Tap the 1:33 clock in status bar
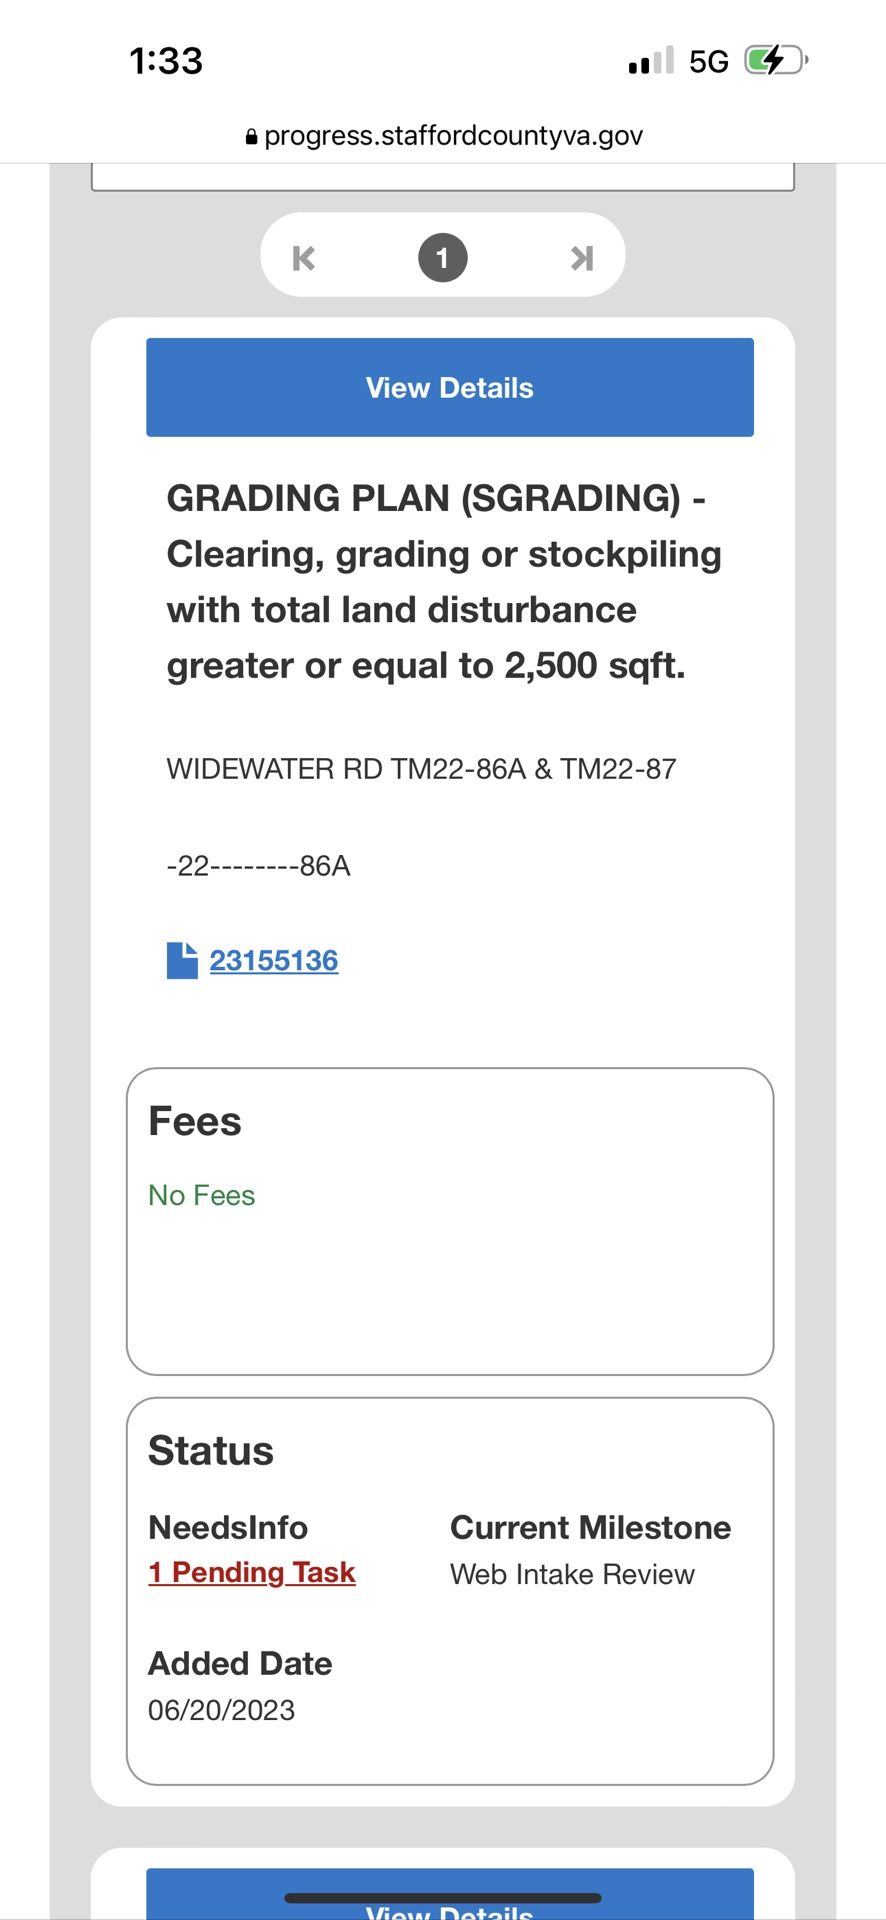886x1920 pixels. (166, 61)
